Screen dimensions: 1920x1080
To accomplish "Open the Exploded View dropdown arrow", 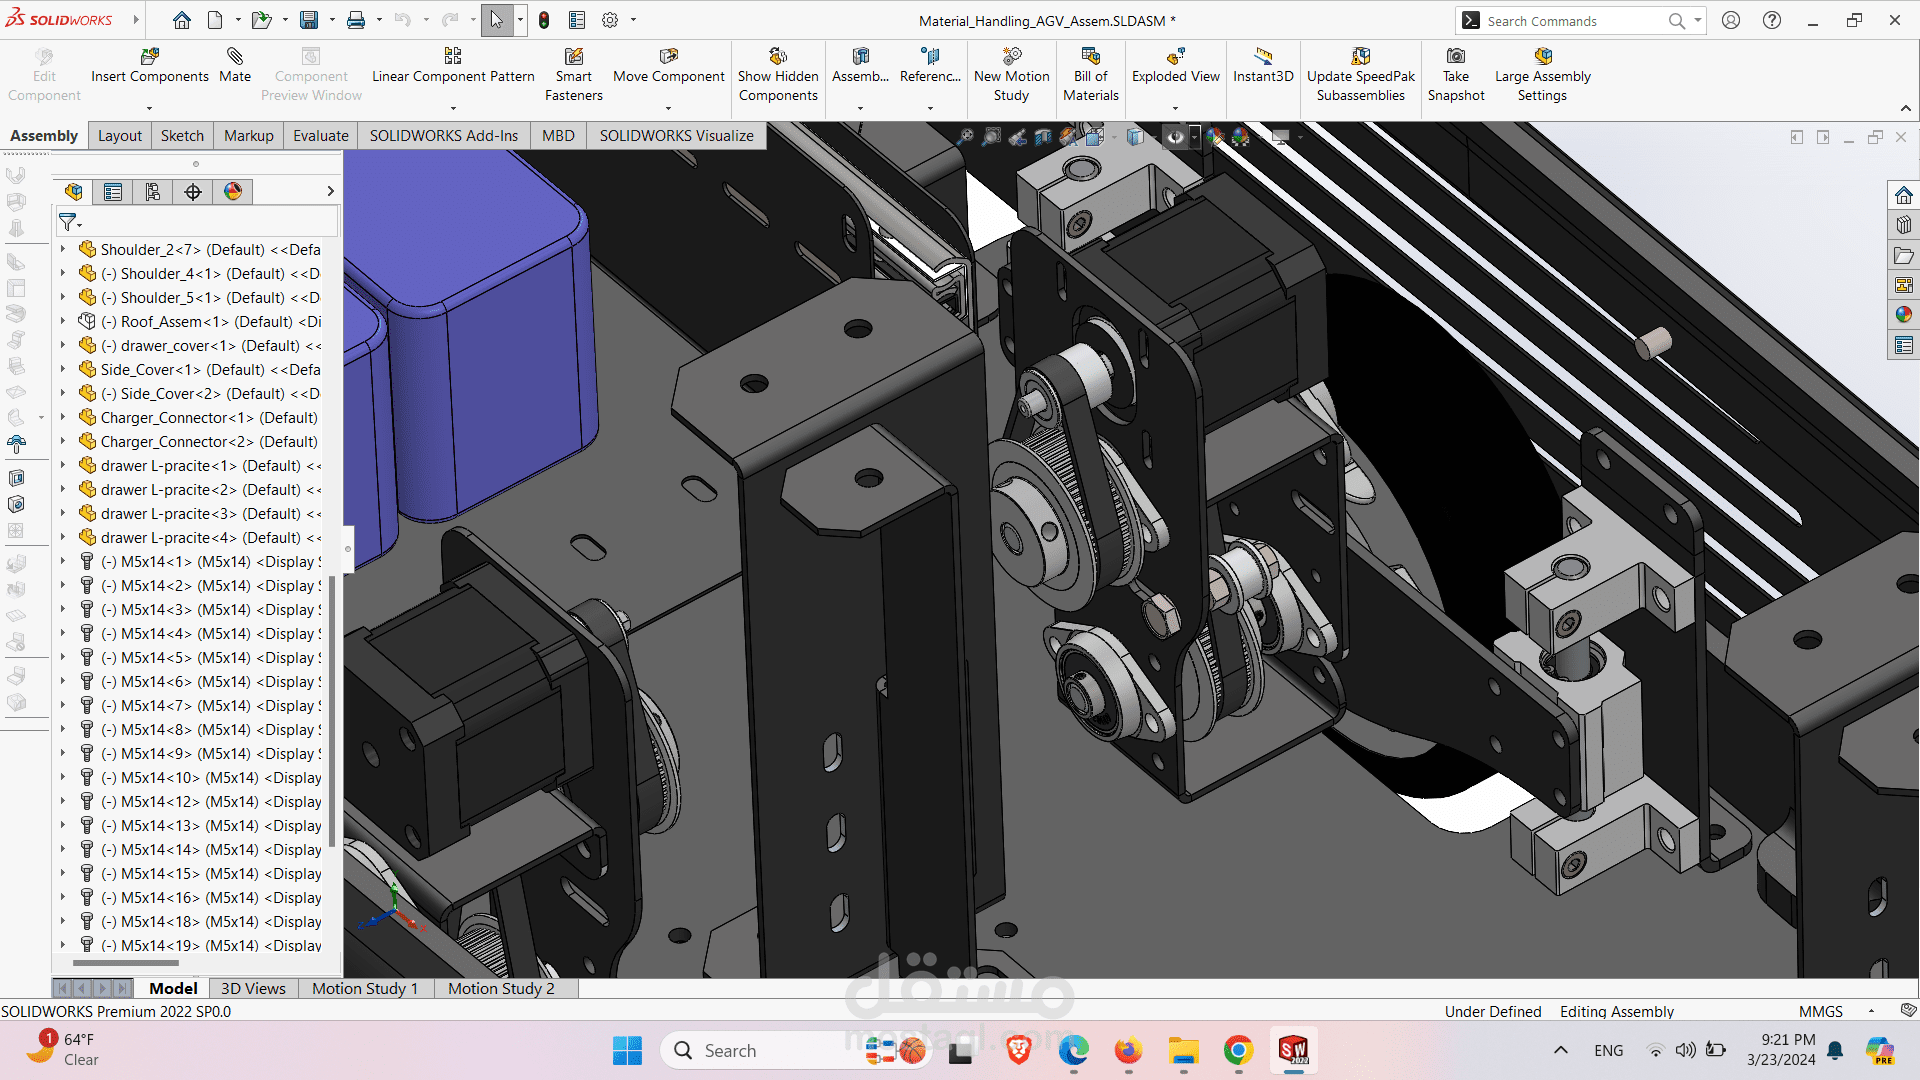I will pyautogui.click(x=1175, y=108).
